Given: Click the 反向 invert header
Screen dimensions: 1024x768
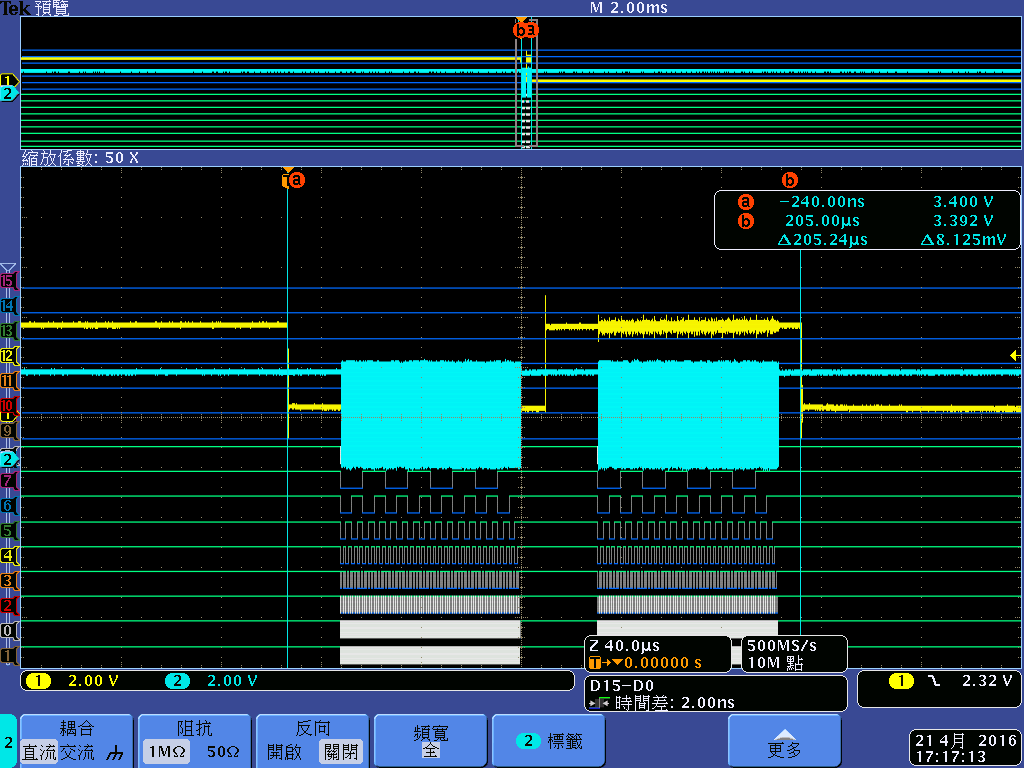Looking at the screenshot, I should click(x=313, y=728).
